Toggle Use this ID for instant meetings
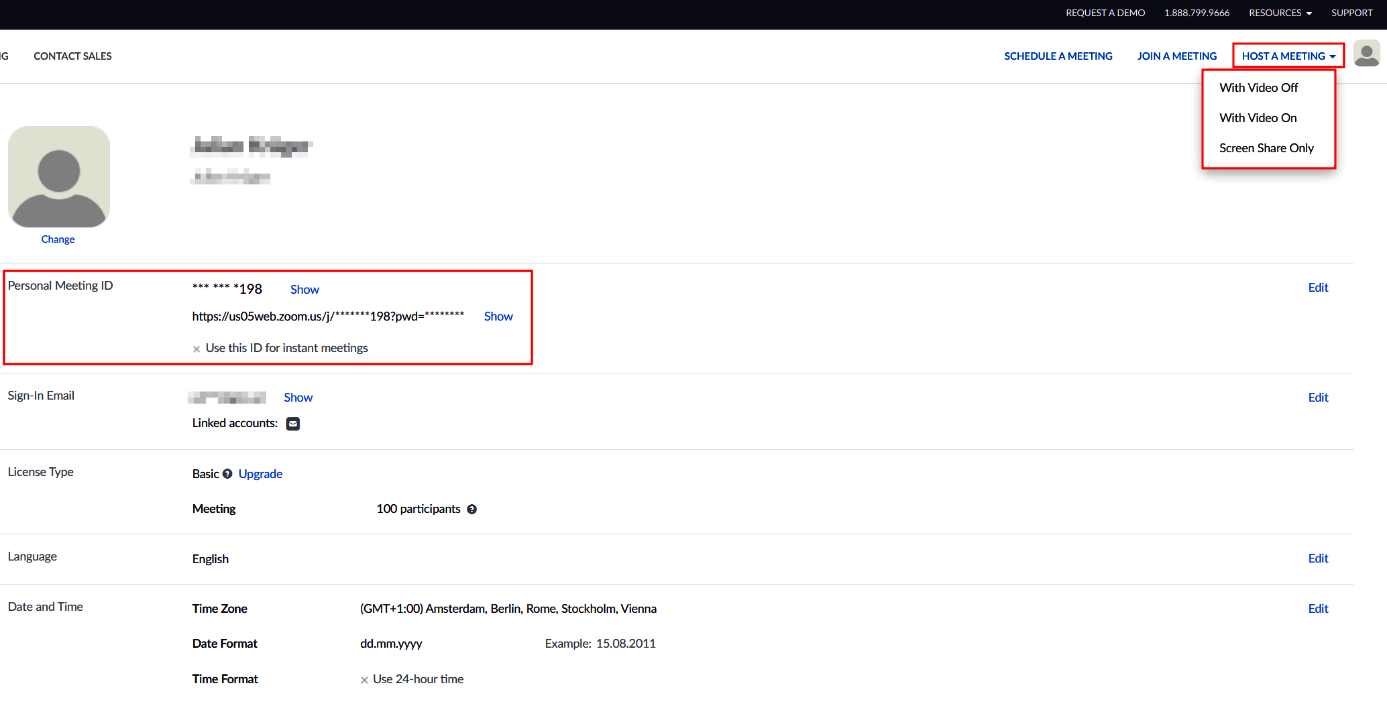Viewport: 1387px width, 712px height. point(197,349)
